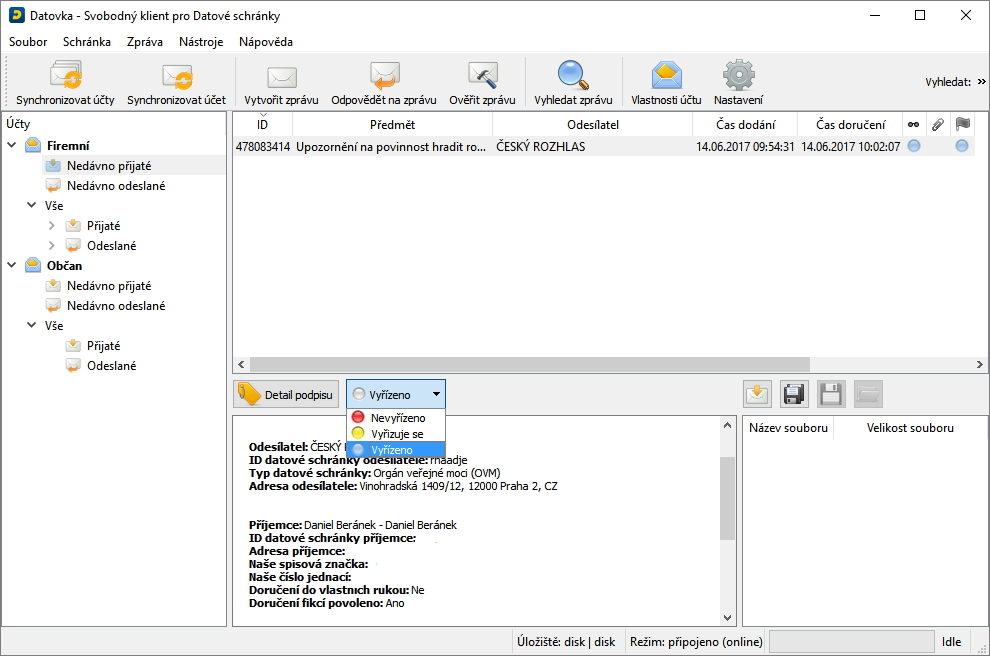Expand the toolbar overflow chevron near Vyhledat

point(981,81)
